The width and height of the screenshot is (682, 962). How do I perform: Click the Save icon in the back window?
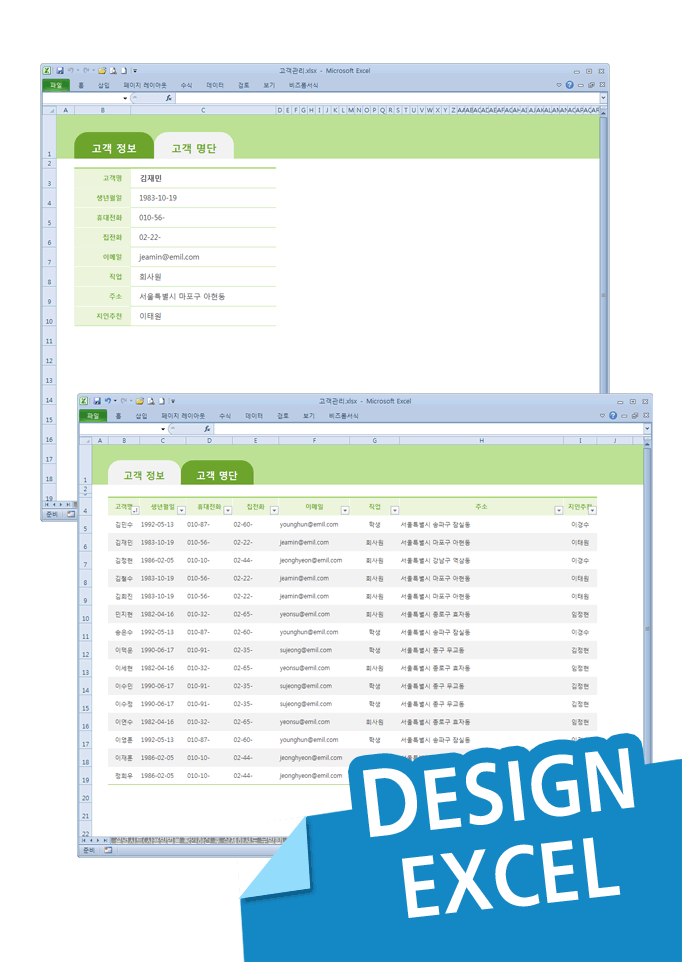(x=60, y=71)
